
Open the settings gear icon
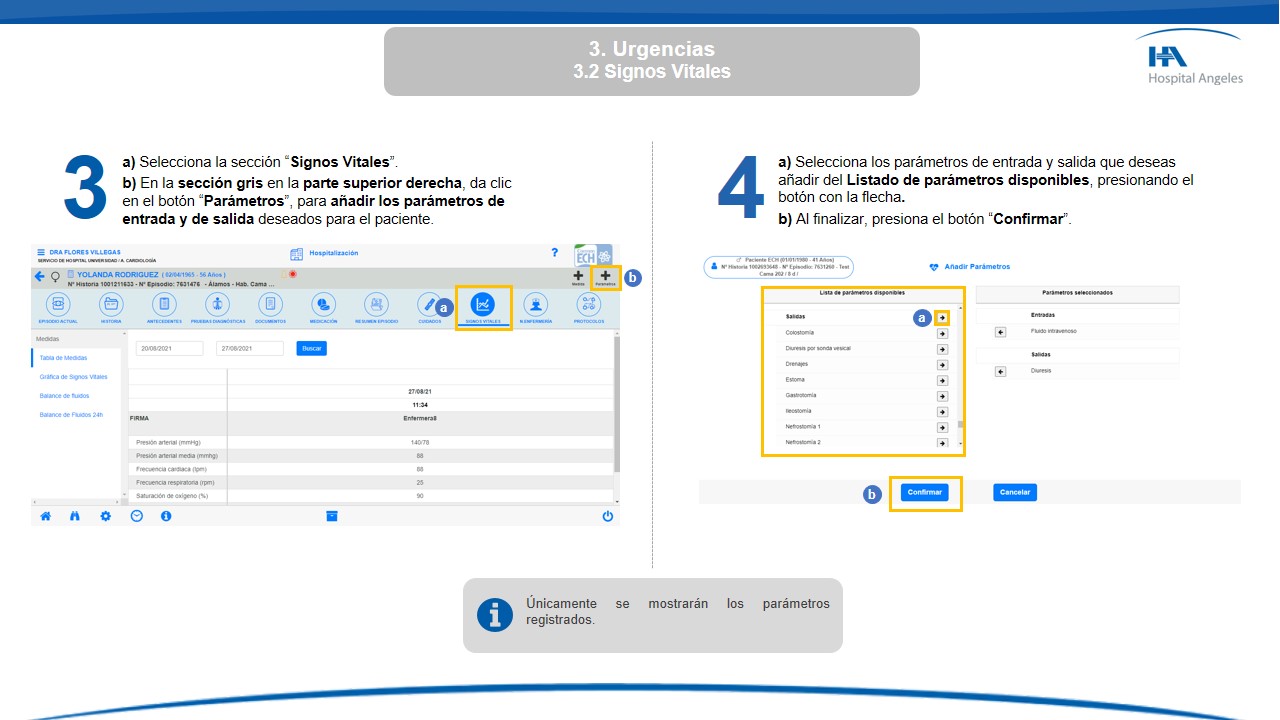pyautogui.click(x=105, y=516)
